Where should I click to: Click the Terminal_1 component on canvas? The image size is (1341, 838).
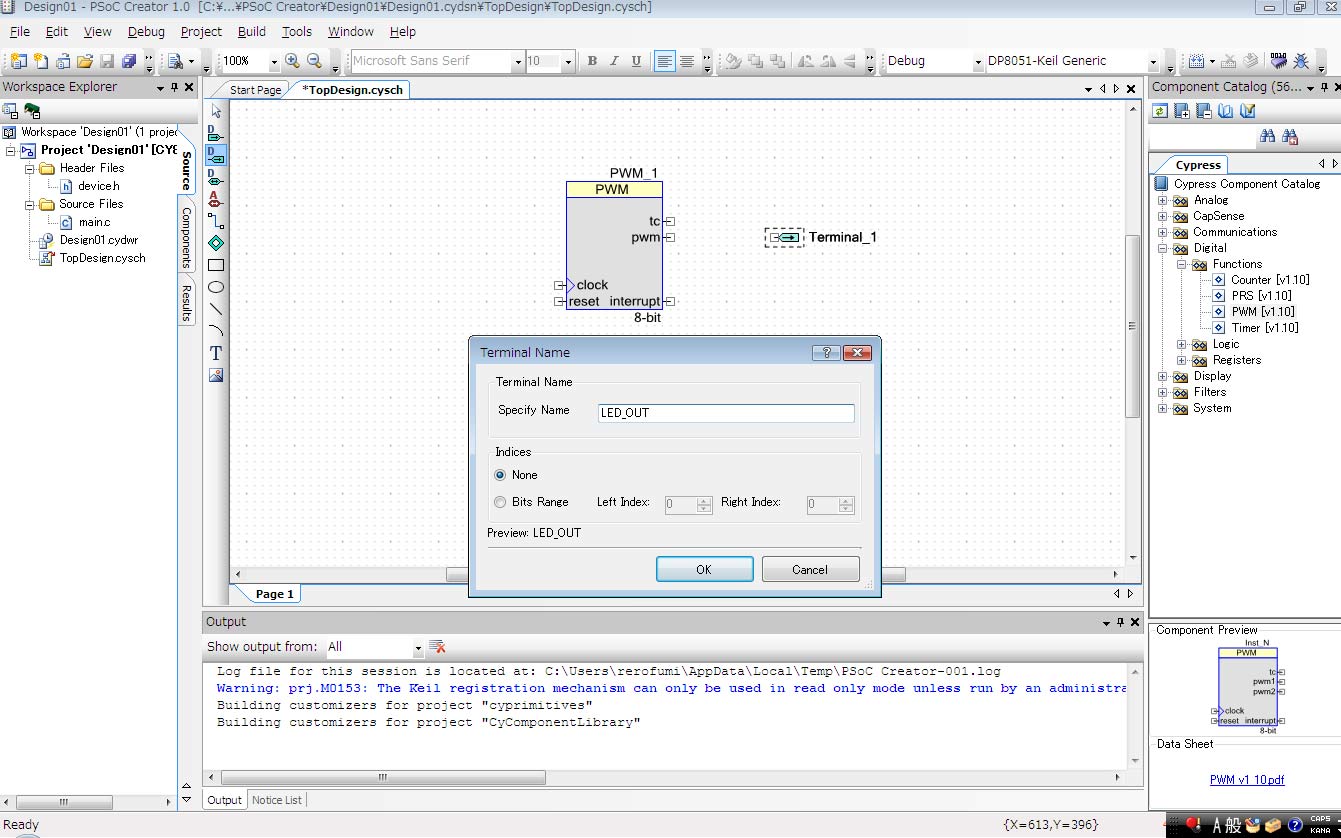(785, 237)
